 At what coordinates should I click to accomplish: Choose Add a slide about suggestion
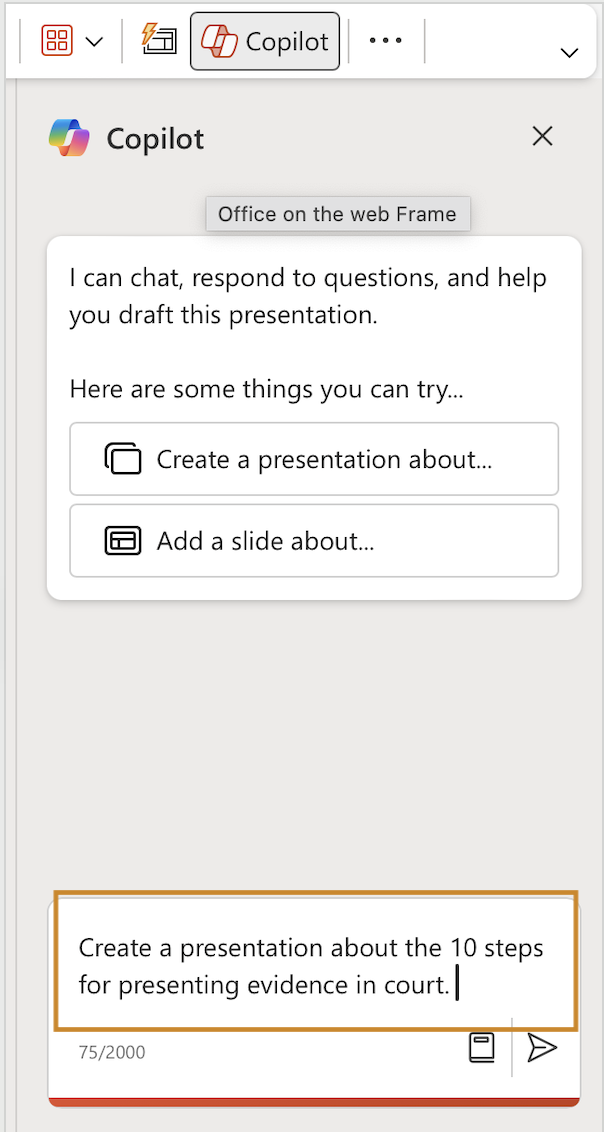point(314,541)
